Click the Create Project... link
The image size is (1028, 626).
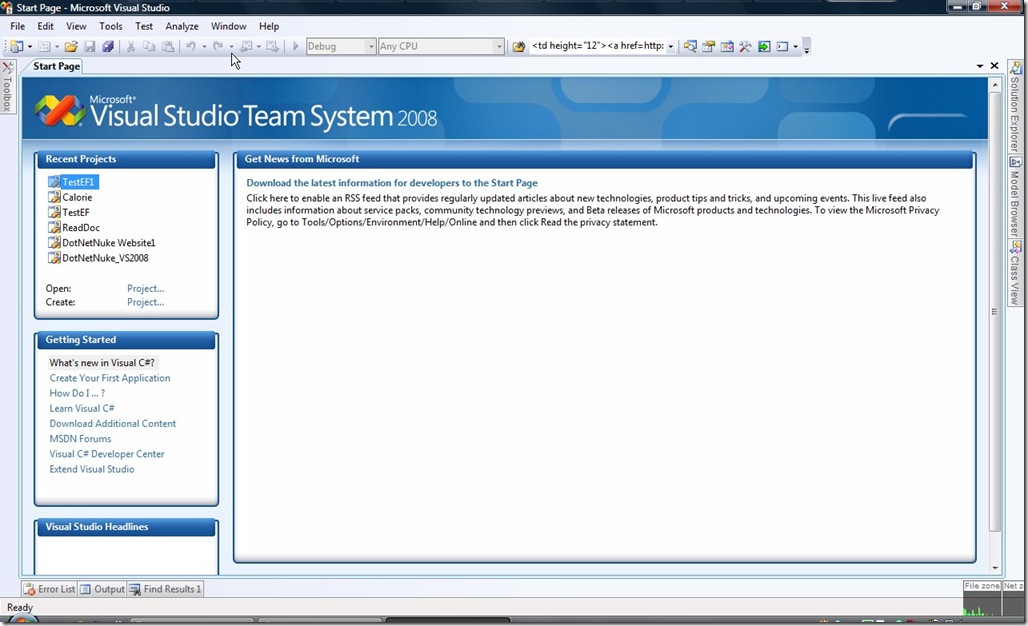[146, 302]
